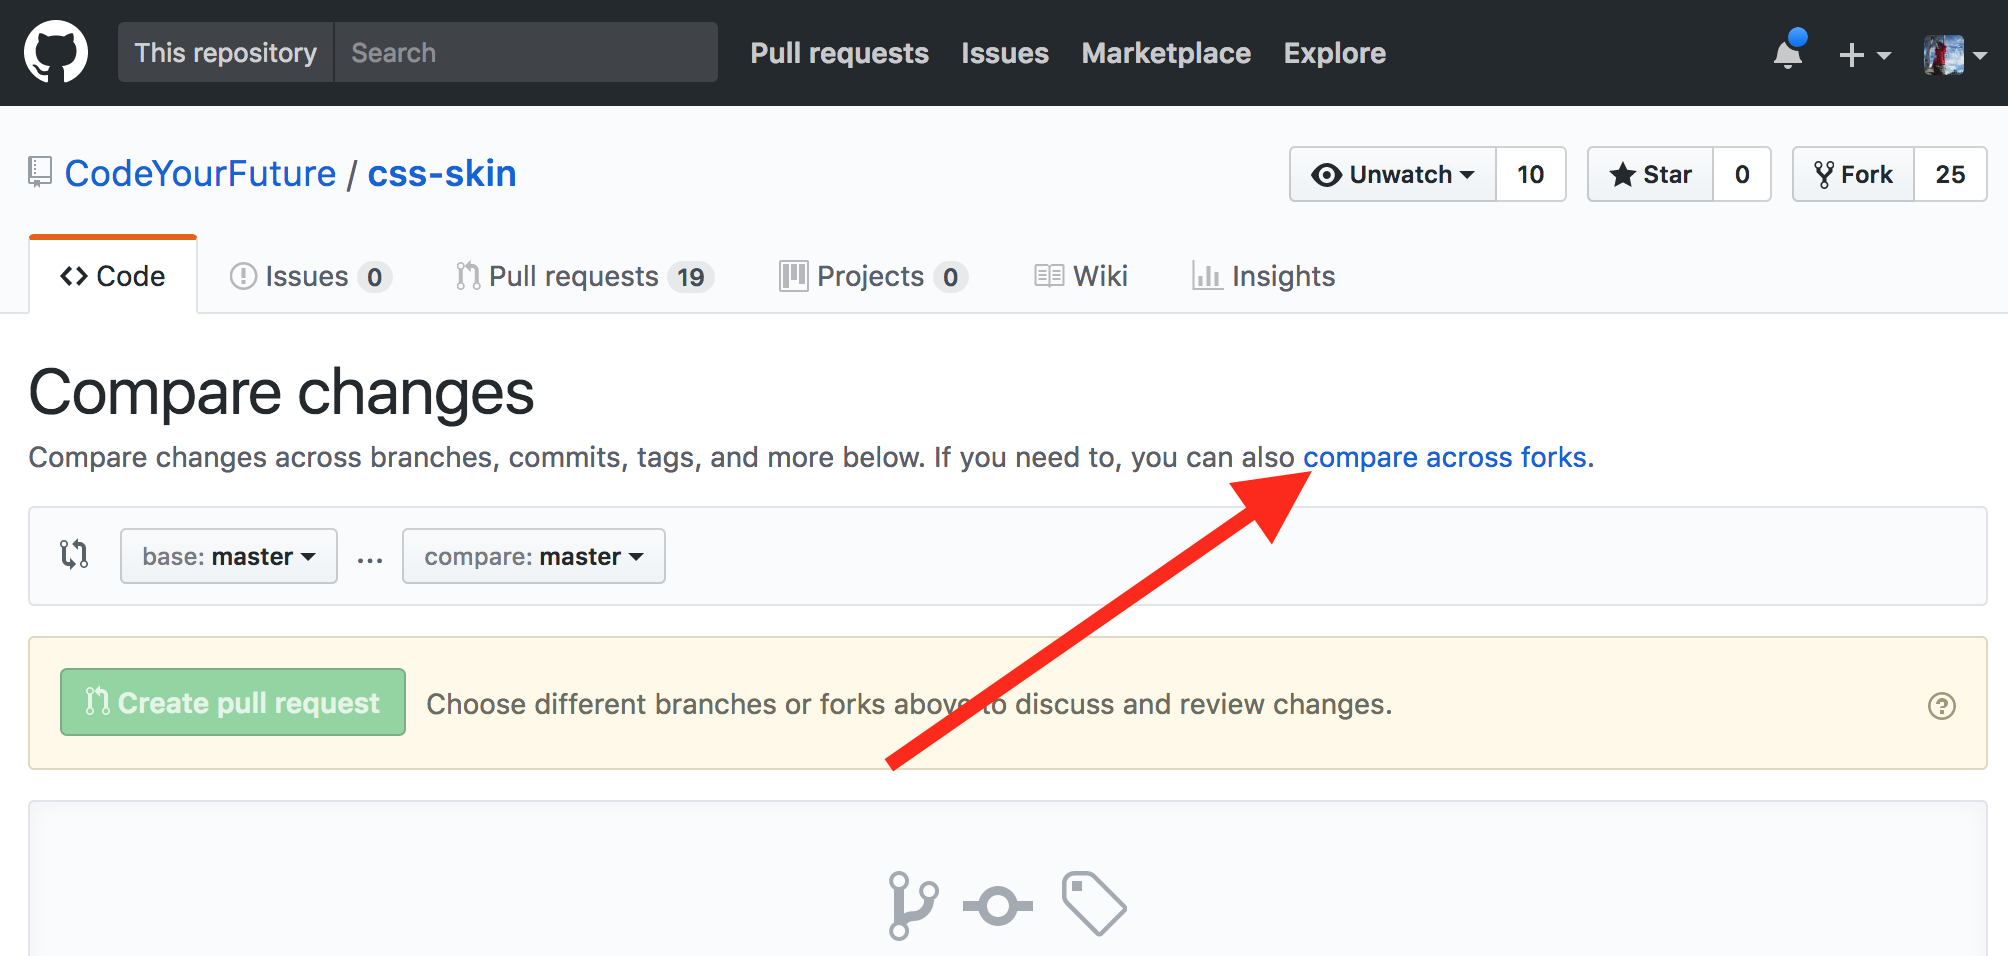Open the css-skin repository link
The height and width of the screenshot is (956, 2008).
(442, 173)
